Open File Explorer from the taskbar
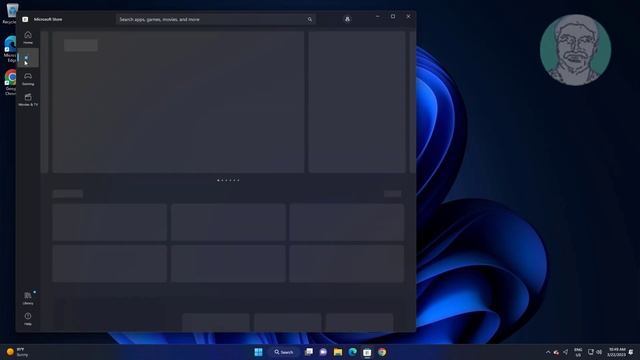Image resolution: width=640 pixels, height=360 pixels. point(338,352)
